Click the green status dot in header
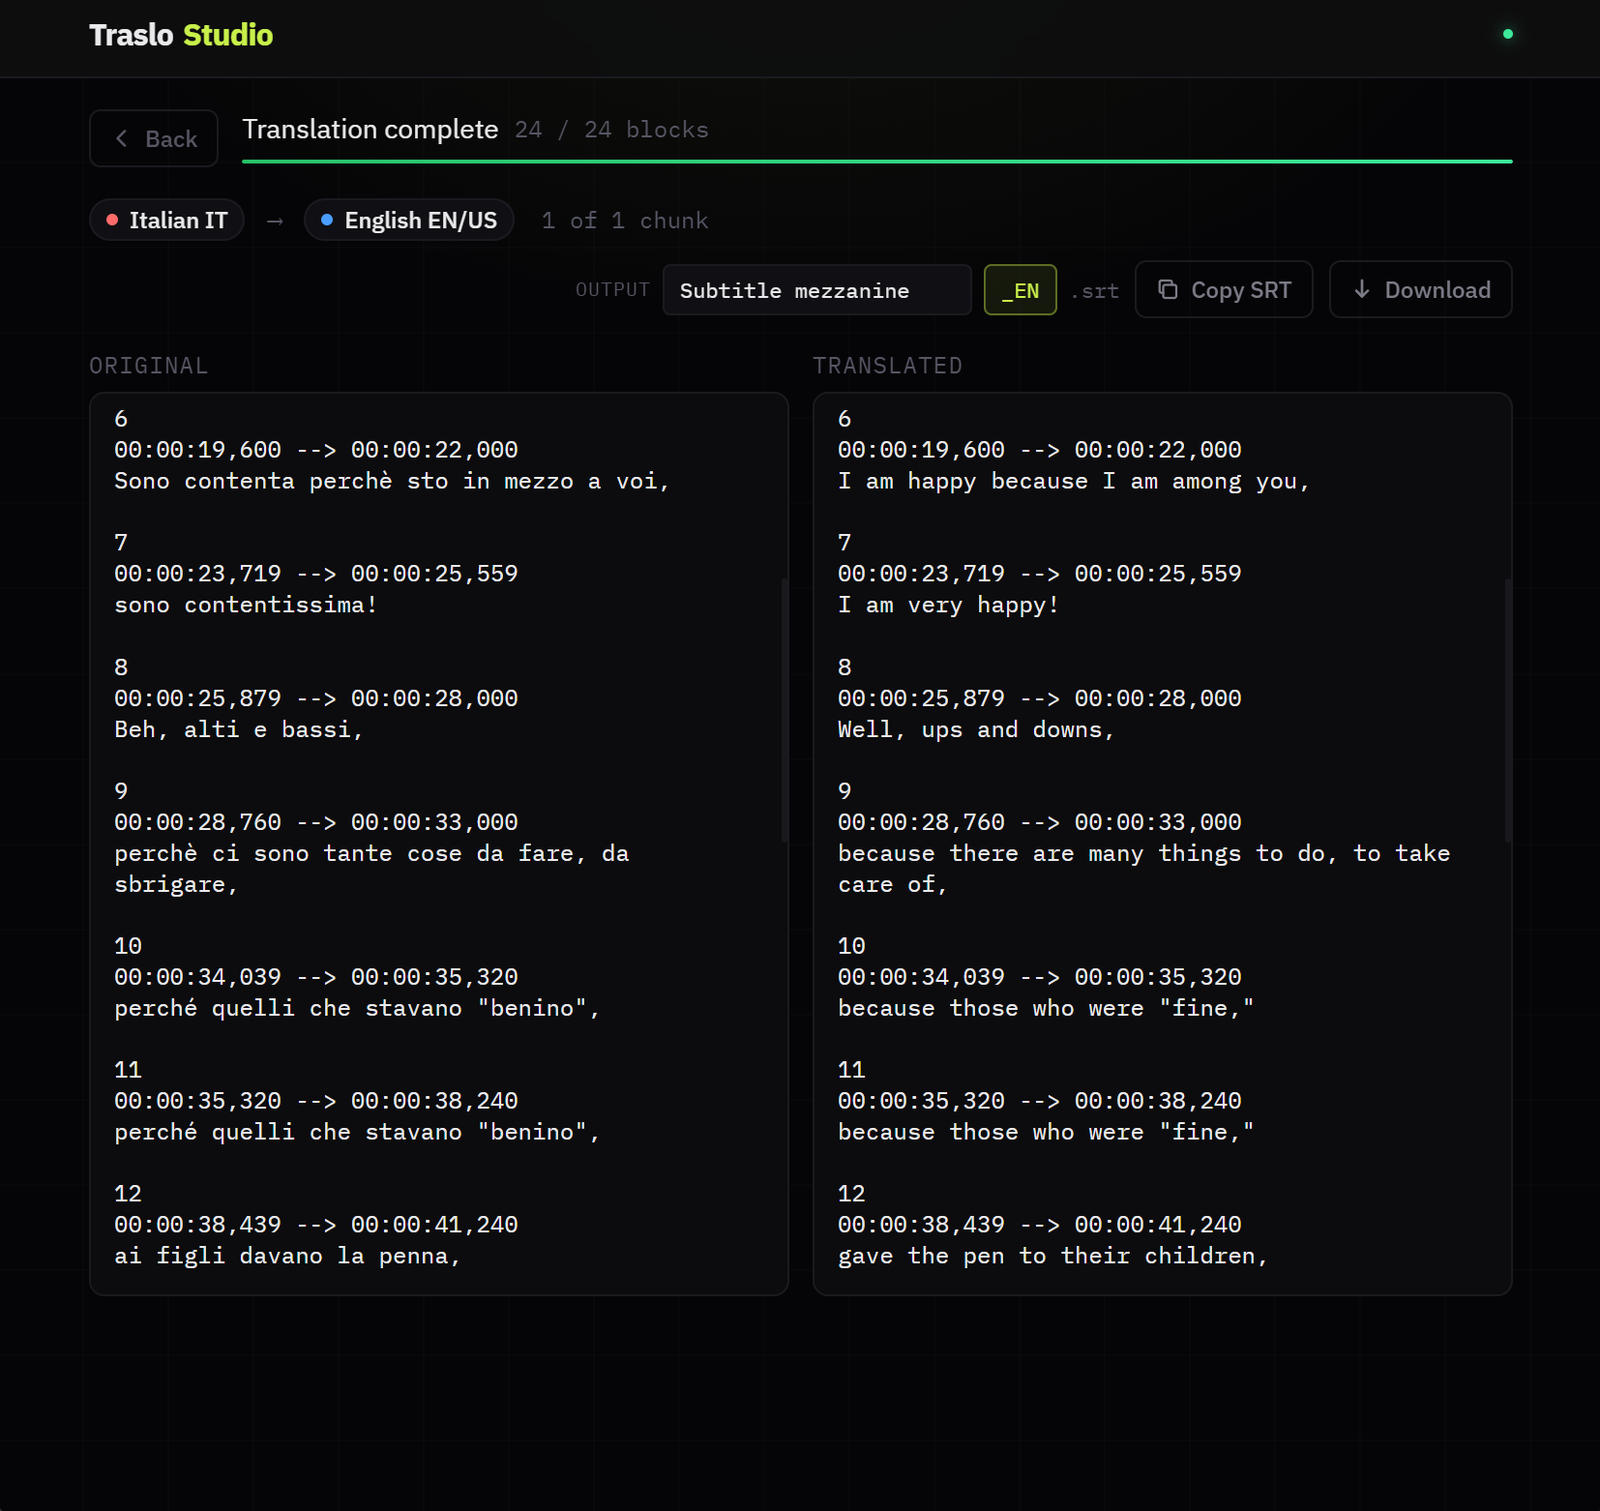 1508,34
